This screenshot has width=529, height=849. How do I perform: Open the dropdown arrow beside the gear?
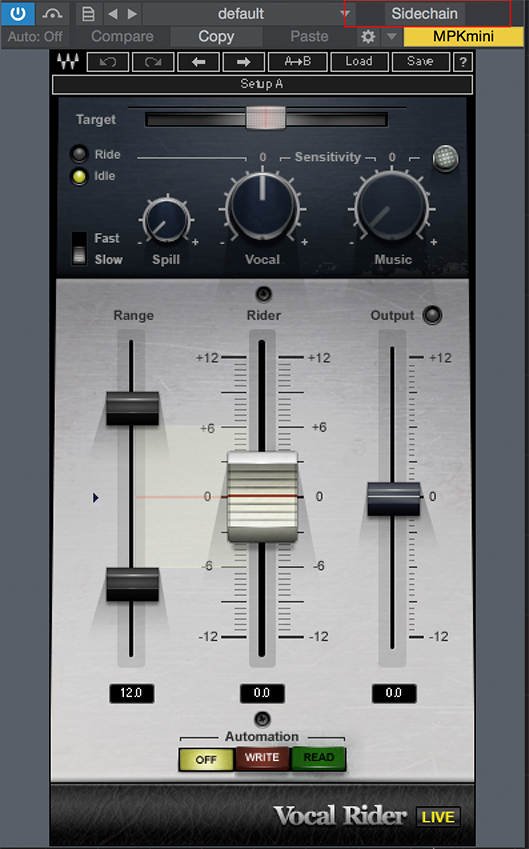(391, 37)
